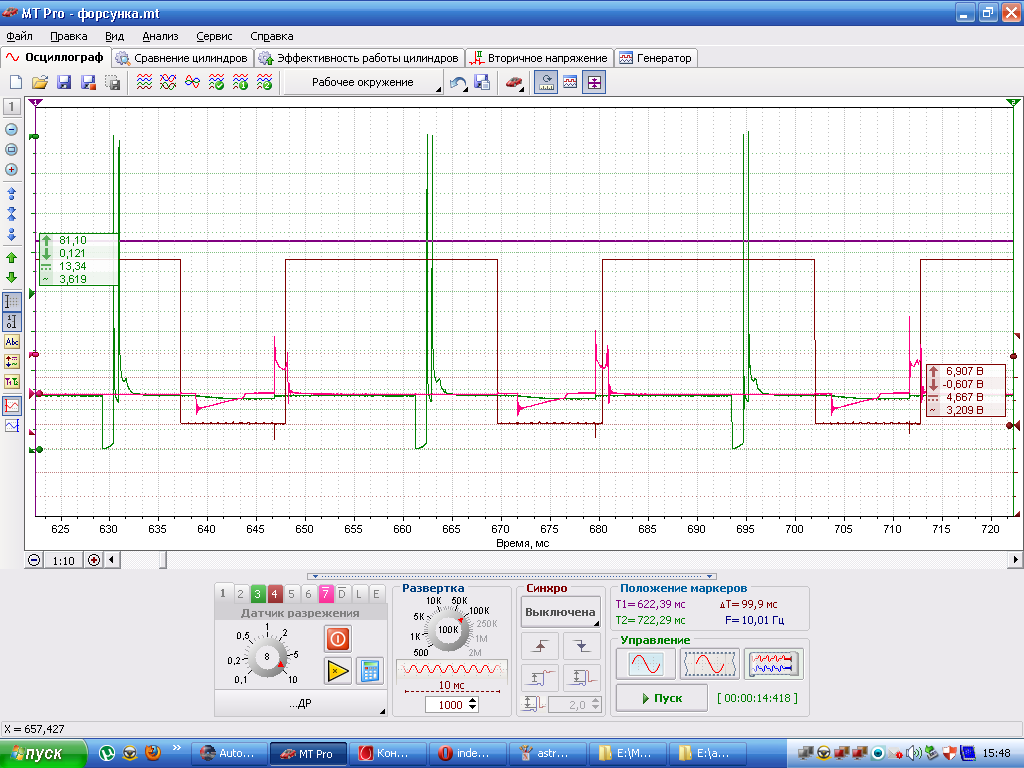Click the 1:10 scale button
Viewport: 1024px width, 768px height.
click(x=63, y=560)
